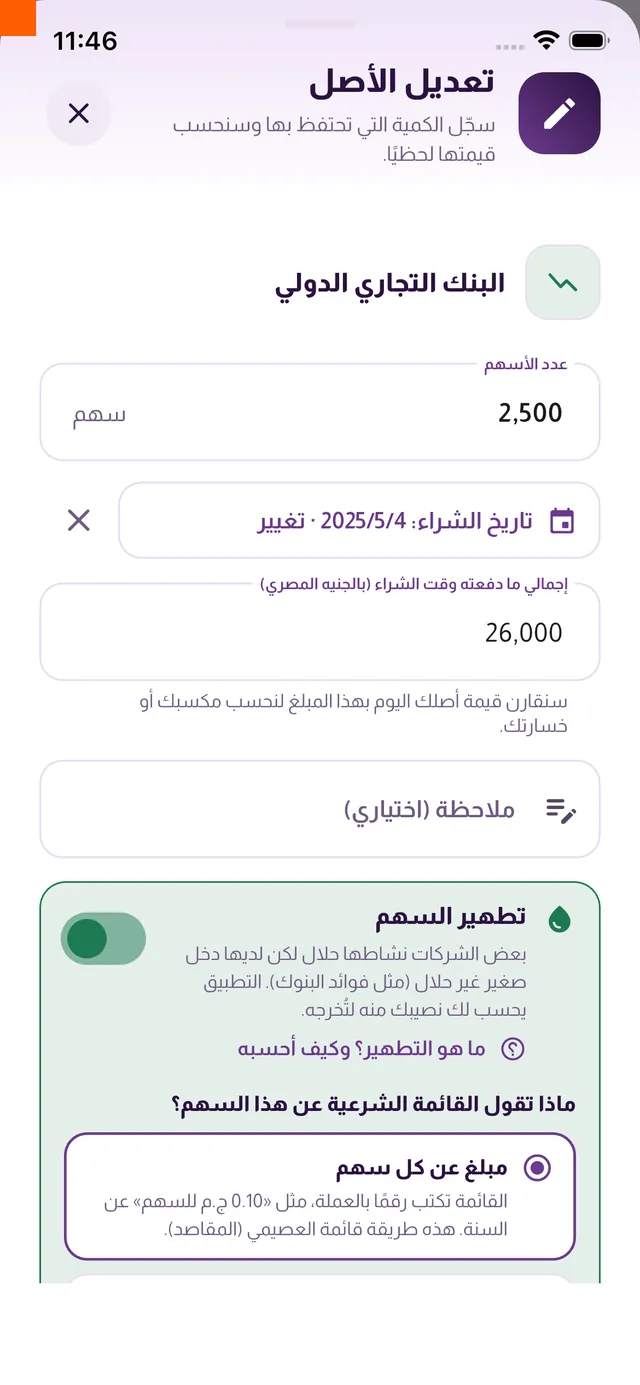Open the purchase date picker
This screenshot has width=640, height=1385.
click(359, 520)
